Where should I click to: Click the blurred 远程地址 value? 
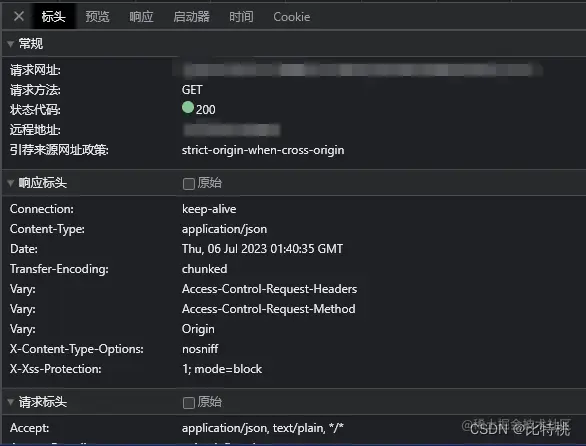231,130
